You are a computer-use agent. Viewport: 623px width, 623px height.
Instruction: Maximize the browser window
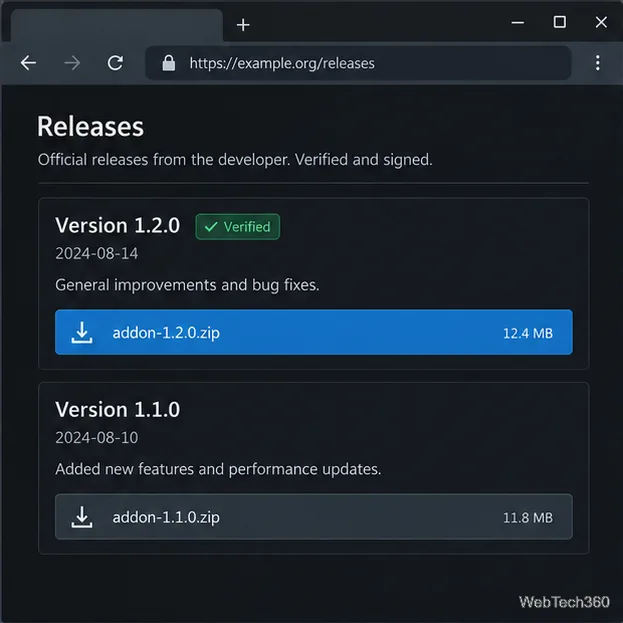(559, 22)
